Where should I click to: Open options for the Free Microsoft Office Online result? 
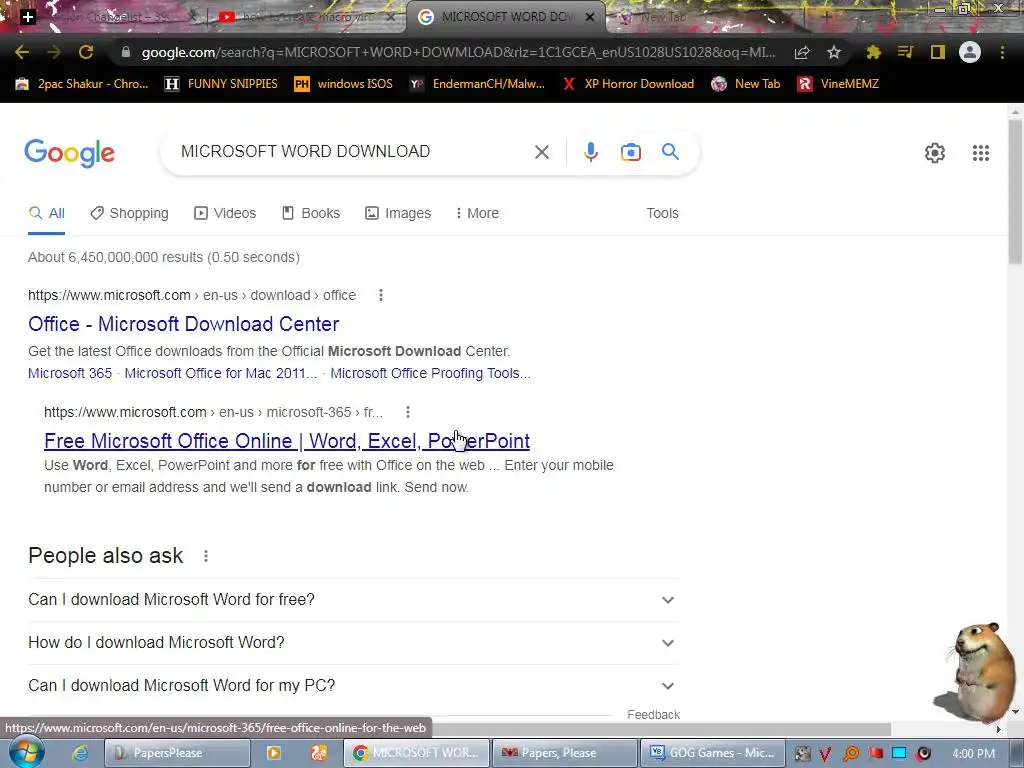point(408,412)
